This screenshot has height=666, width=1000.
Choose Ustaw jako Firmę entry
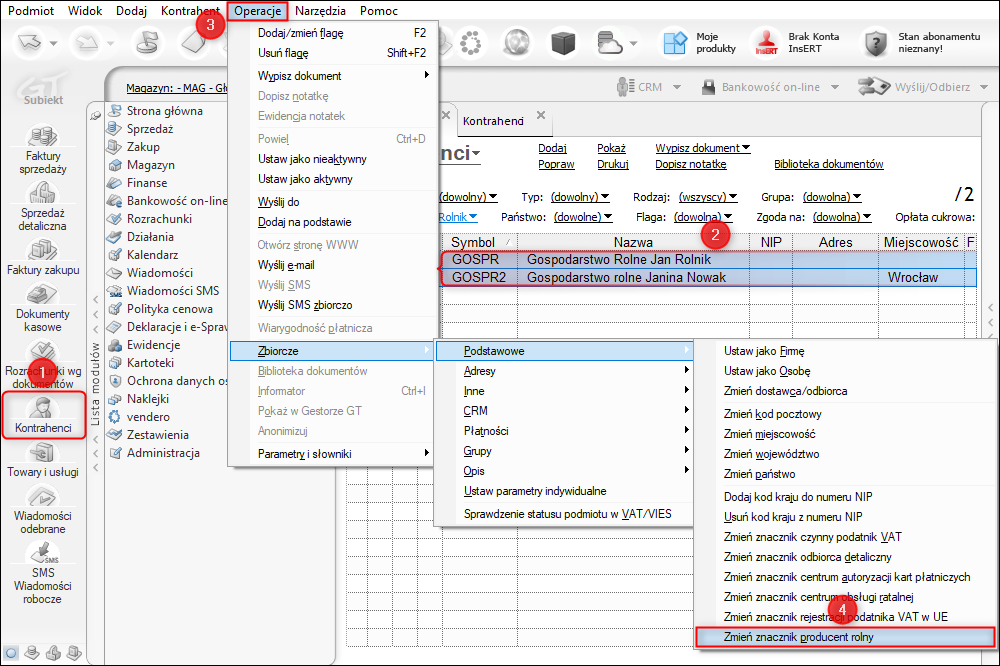tap(845, 352)
